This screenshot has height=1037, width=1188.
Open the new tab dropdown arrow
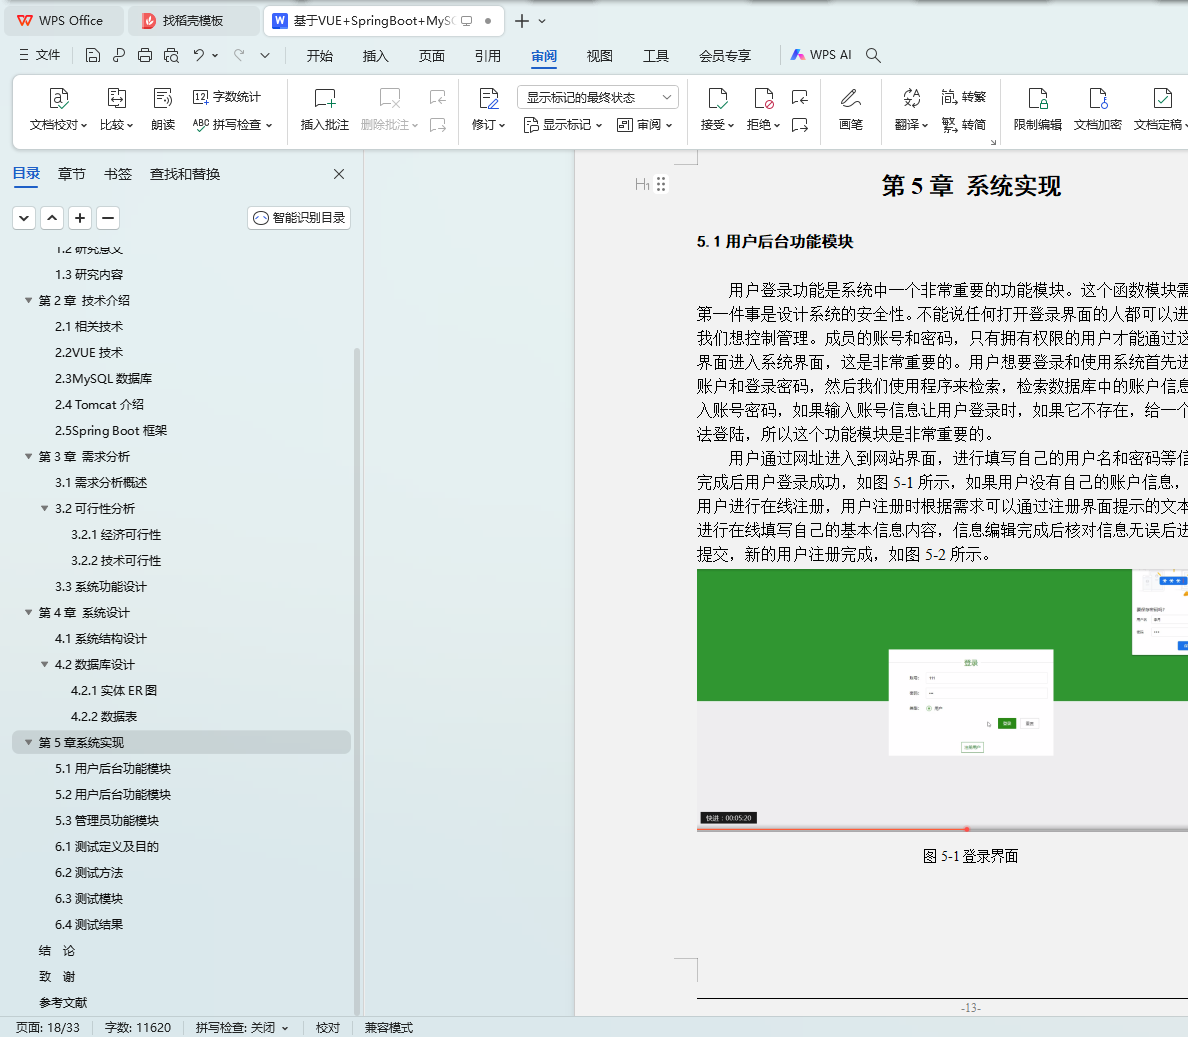[542, 21]
